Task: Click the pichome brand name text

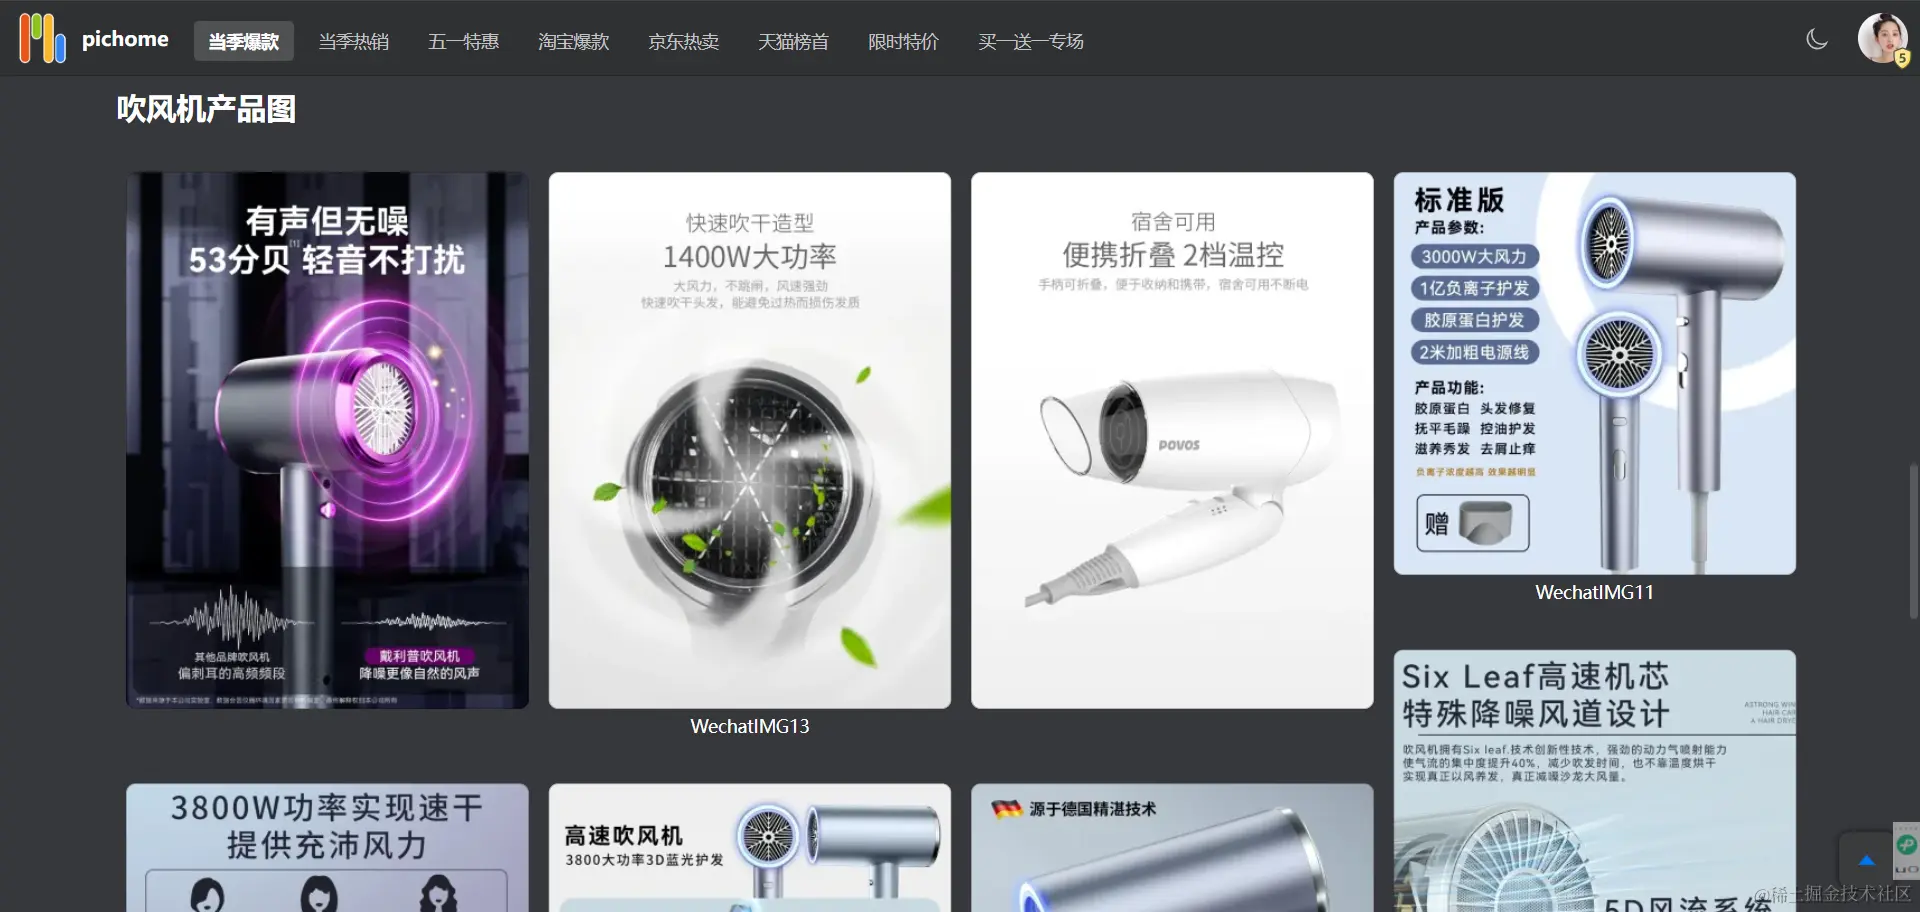Action: pyautogui.click(x=125, y=39)
